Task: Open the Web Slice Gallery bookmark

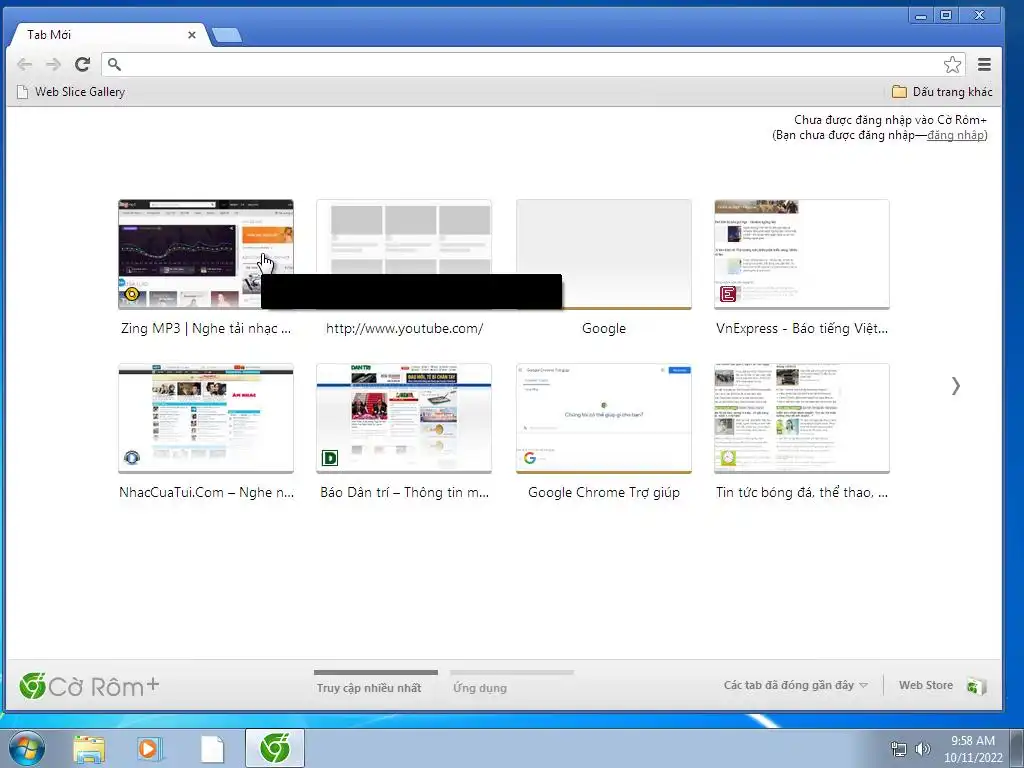Action: coord(71,92)
